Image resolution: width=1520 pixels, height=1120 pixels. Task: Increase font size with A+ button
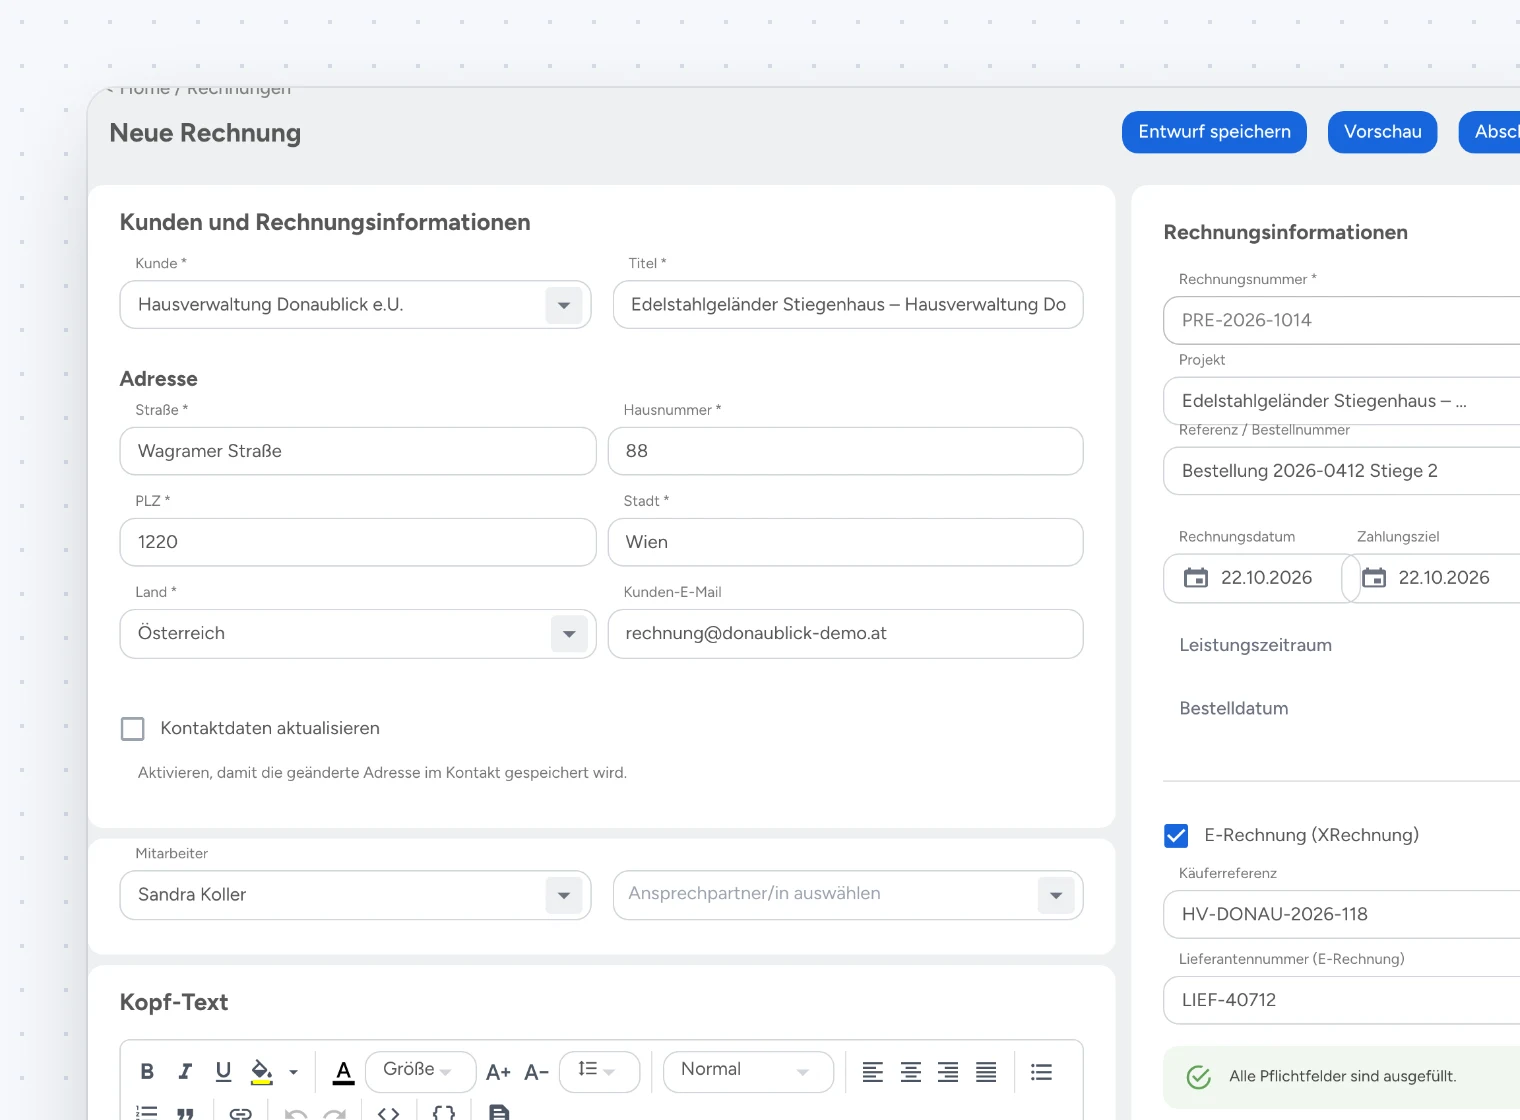coord(498,1072)
